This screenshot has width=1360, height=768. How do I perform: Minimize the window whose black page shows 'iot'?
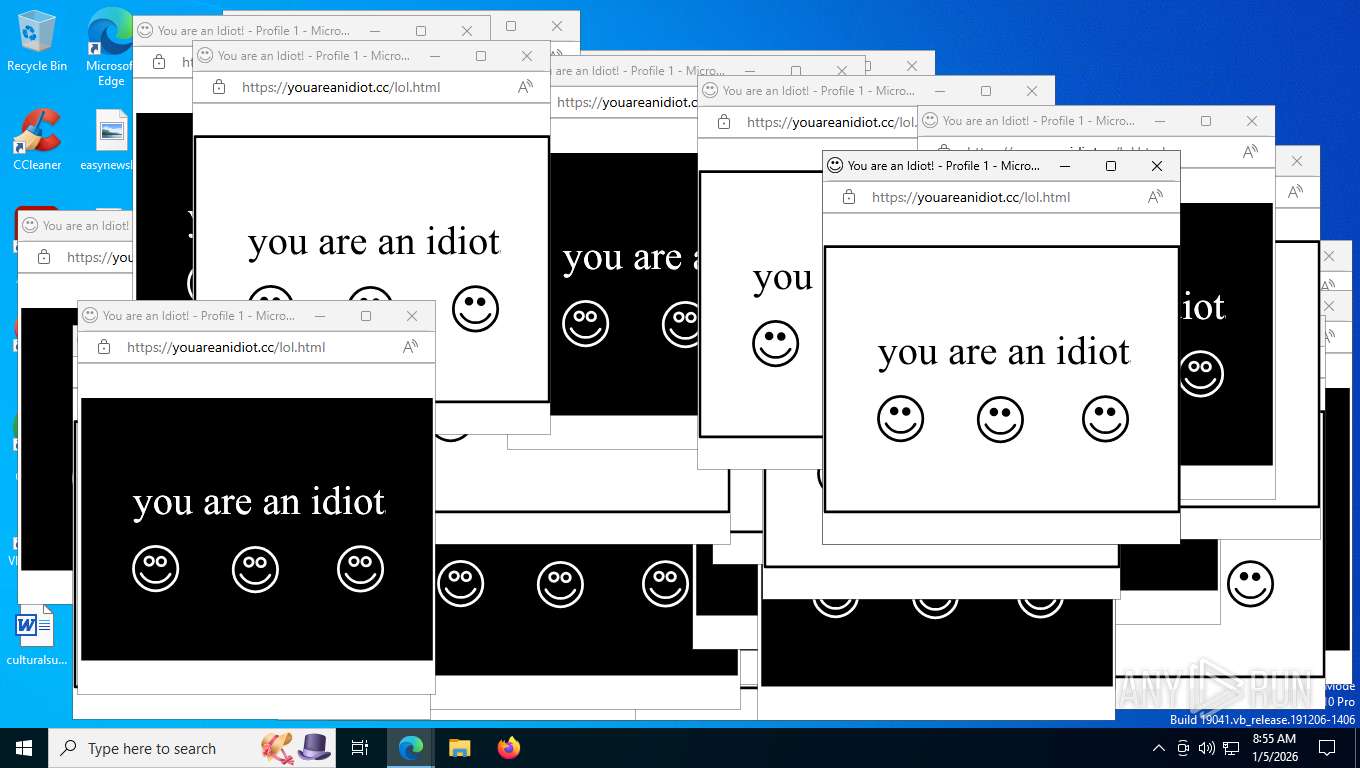coord(1160,121)
